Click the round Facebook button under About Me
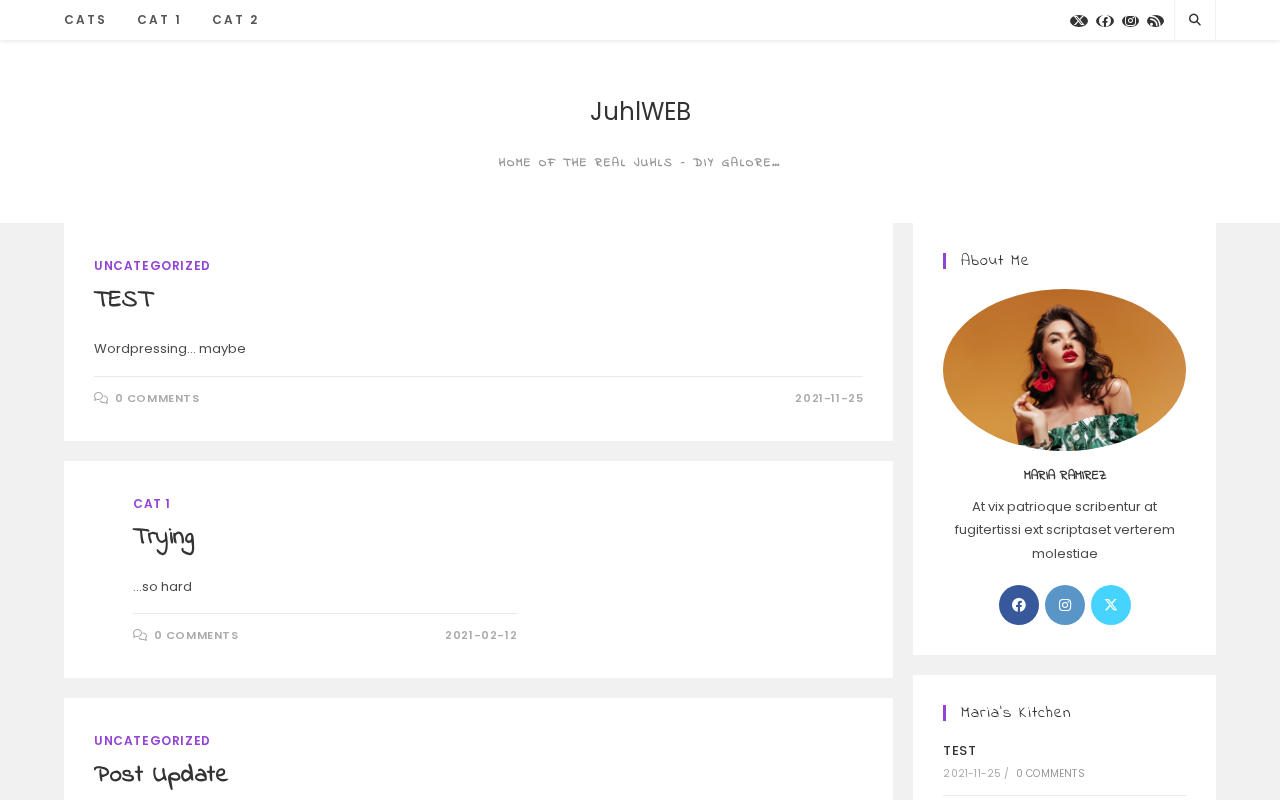 click(1019, 605)
